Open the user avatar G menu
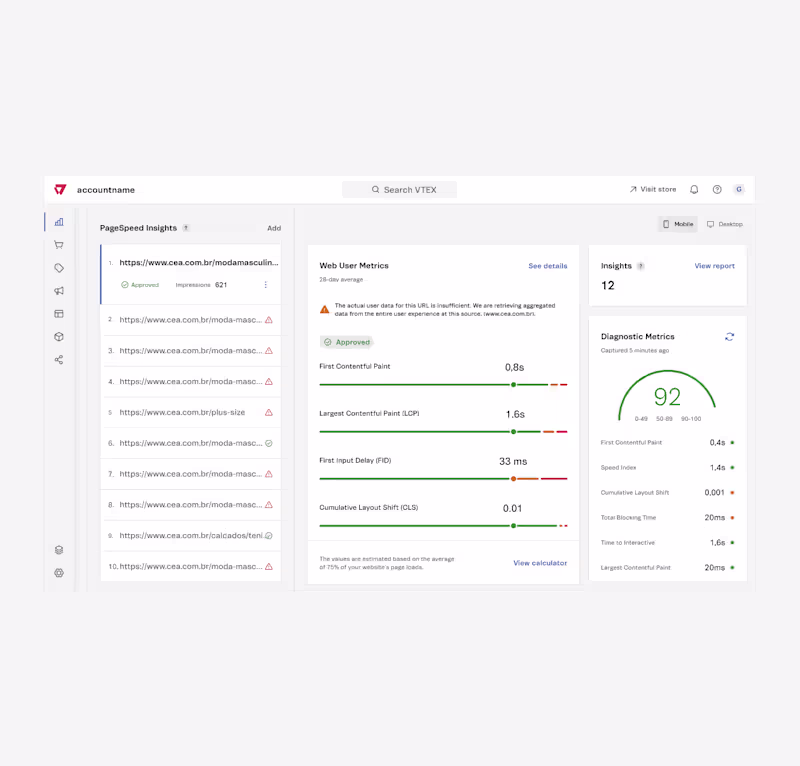The height and width of the screenshot is (766, 800). tap(739, 189)
